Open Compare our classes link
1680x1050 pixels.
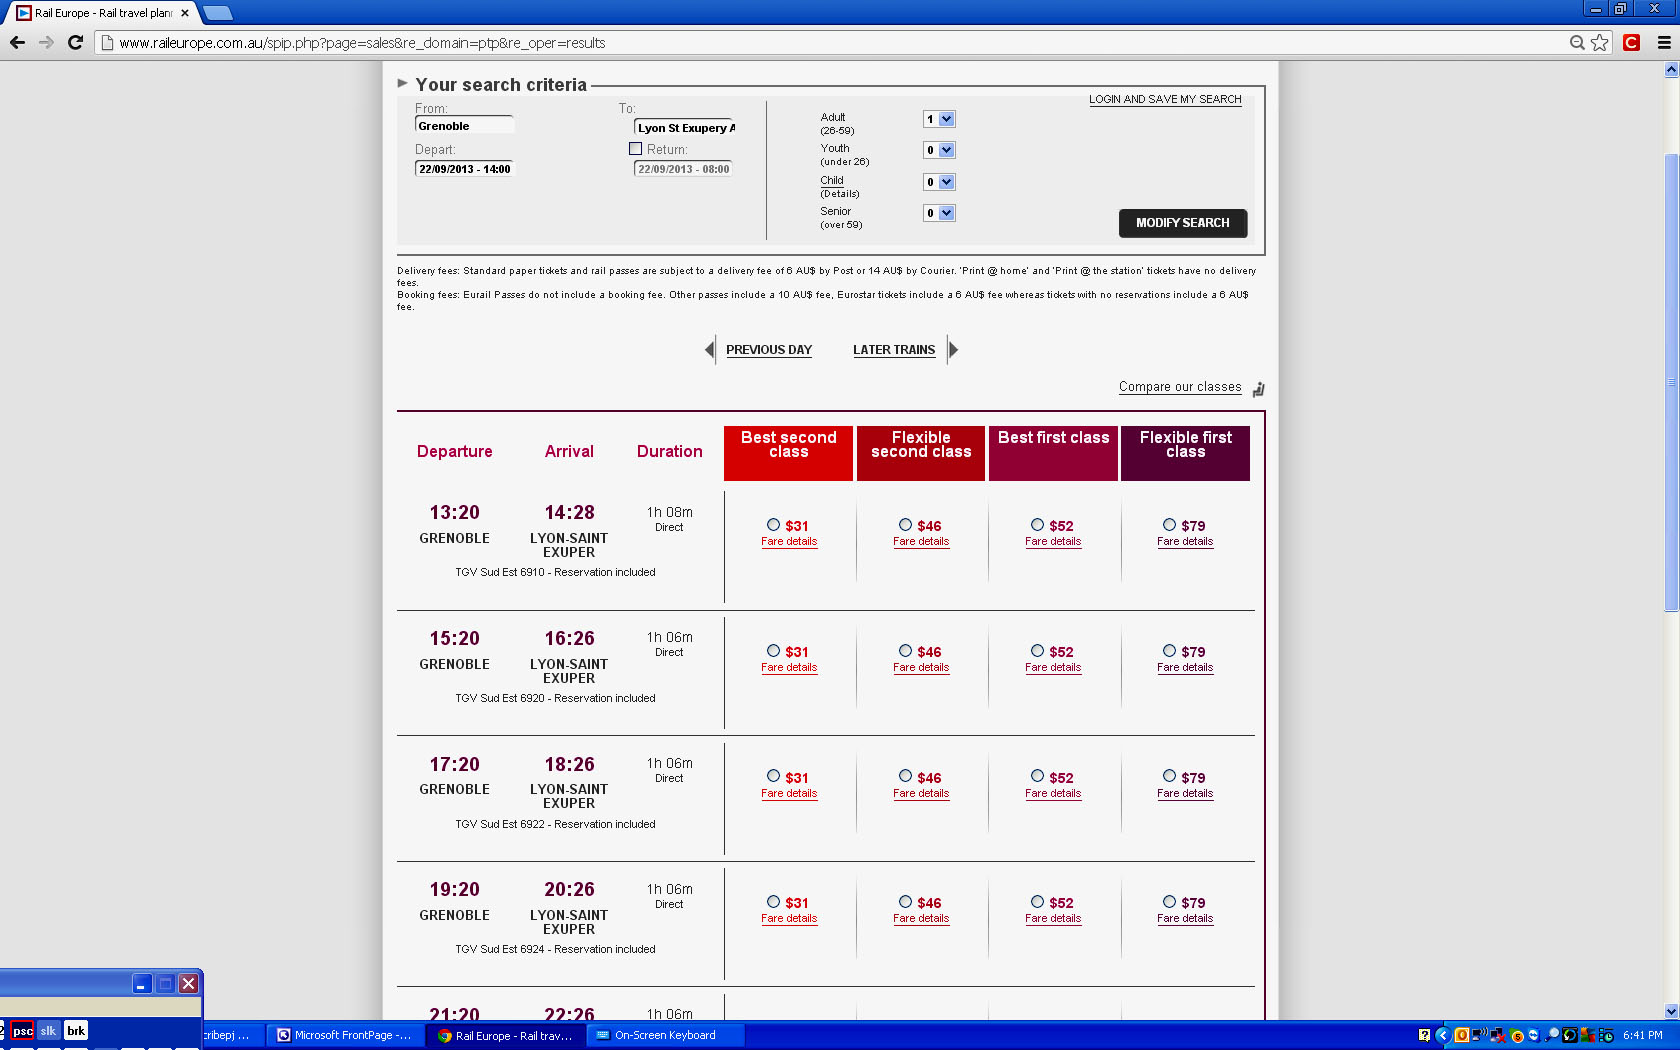[1180, 387]
